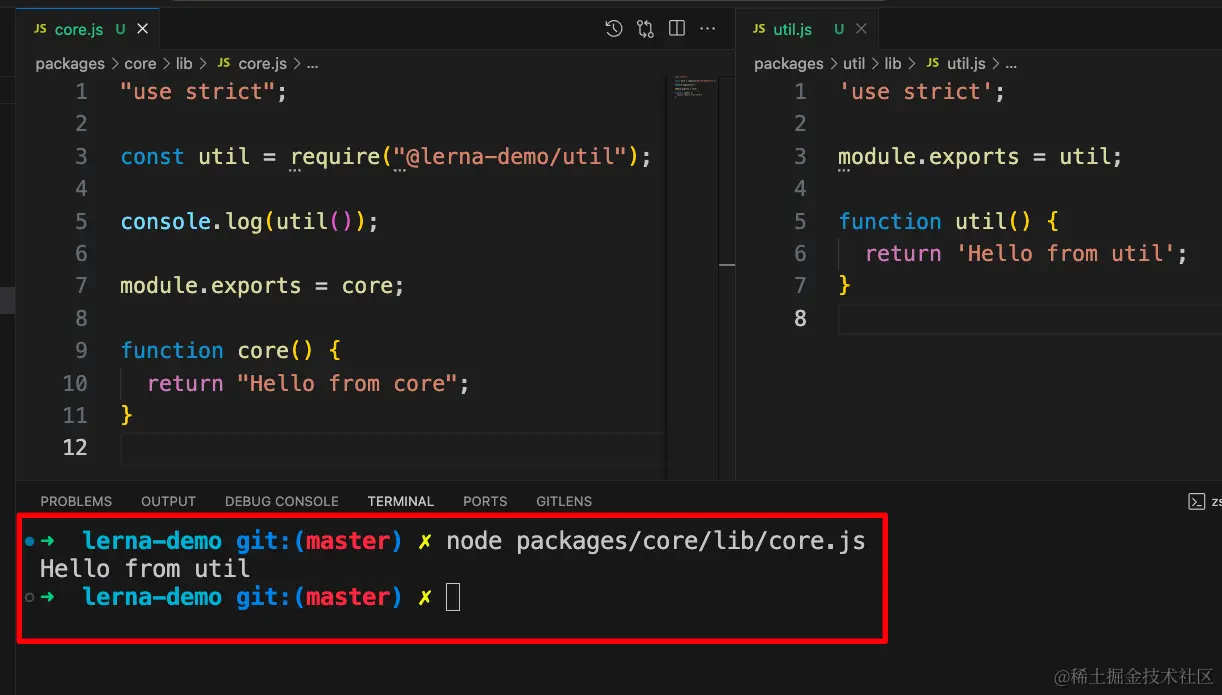
Task: Close the util.js tab
Action: (861, 29)
